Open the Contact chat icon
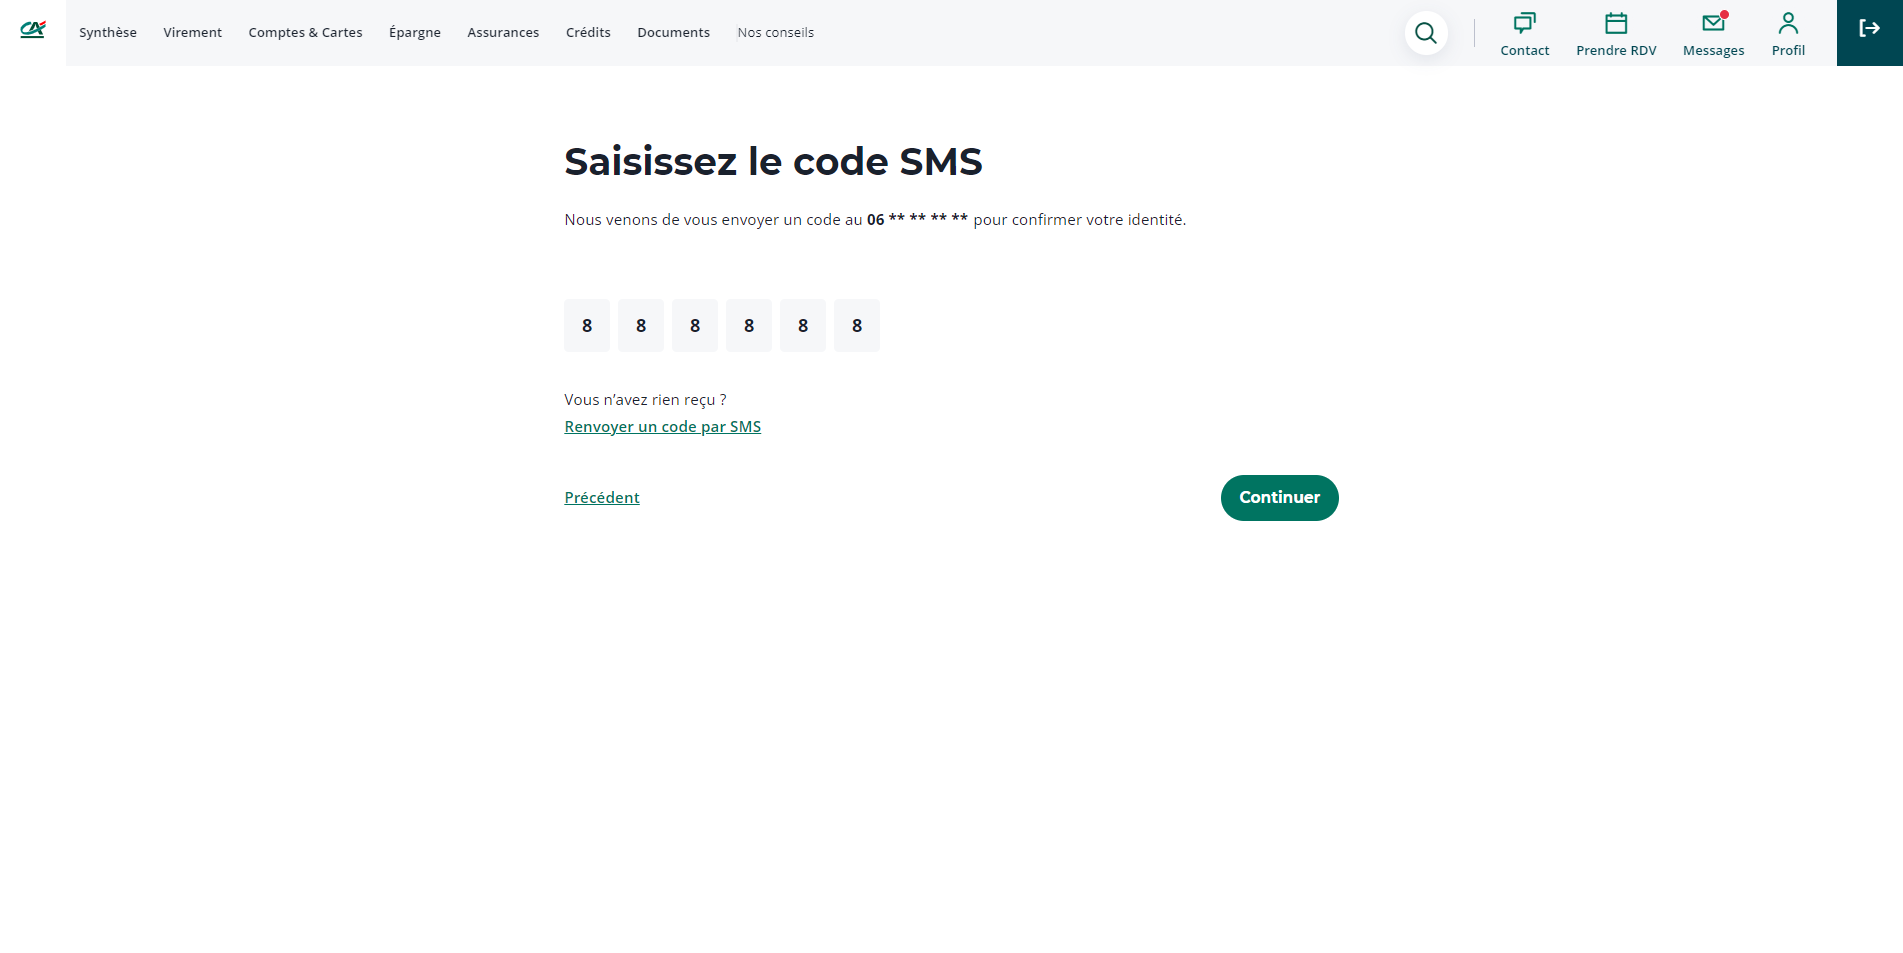Screen dimensions: 1903x953 tap(1524, 23)
